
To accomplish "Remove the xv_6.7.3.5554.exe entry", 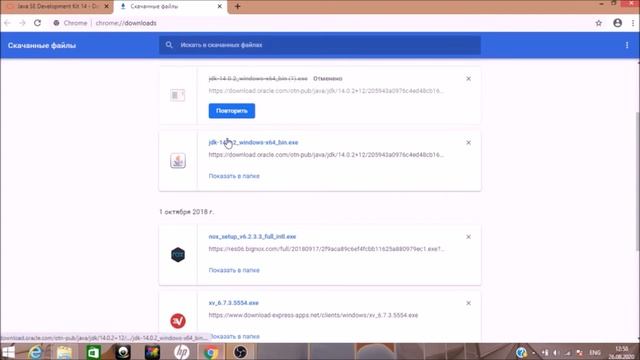I will [469, 303].
